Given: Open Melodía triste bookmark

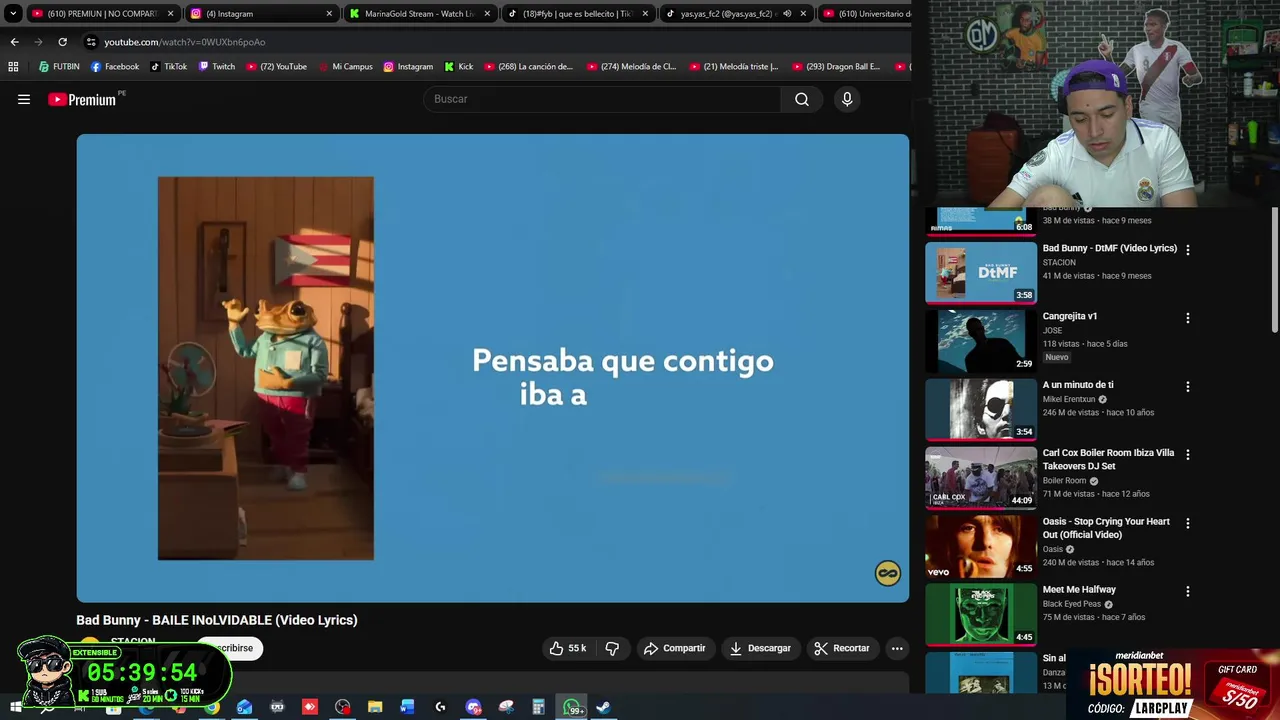Looking at the screenshot, I should point(732,67).
